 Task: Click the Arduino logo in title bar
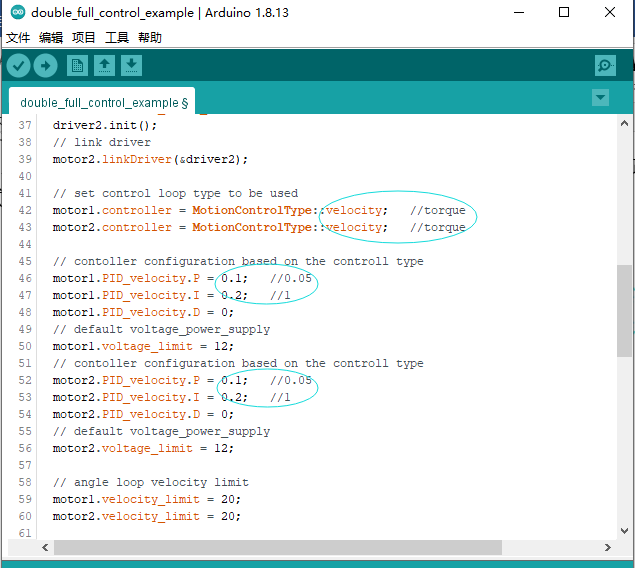(x=18, y=13)
